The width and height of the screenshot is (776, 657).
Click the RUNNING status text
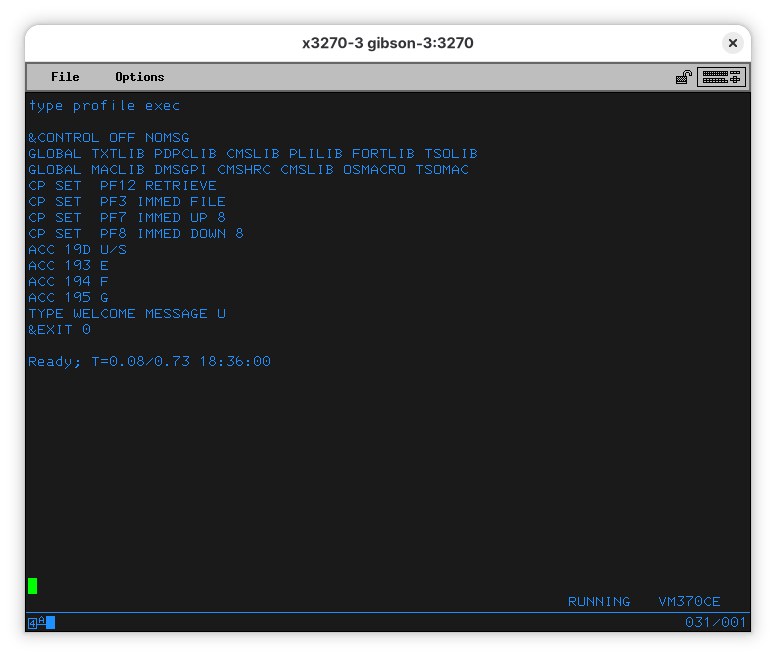pos(599,602)
